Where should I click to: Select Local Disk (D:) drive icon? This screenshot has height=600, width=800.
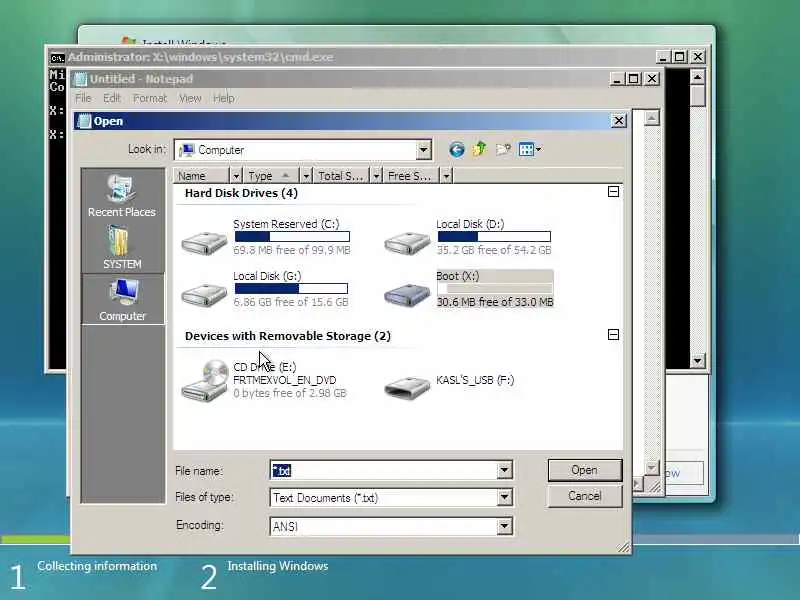tap(407, 242)
